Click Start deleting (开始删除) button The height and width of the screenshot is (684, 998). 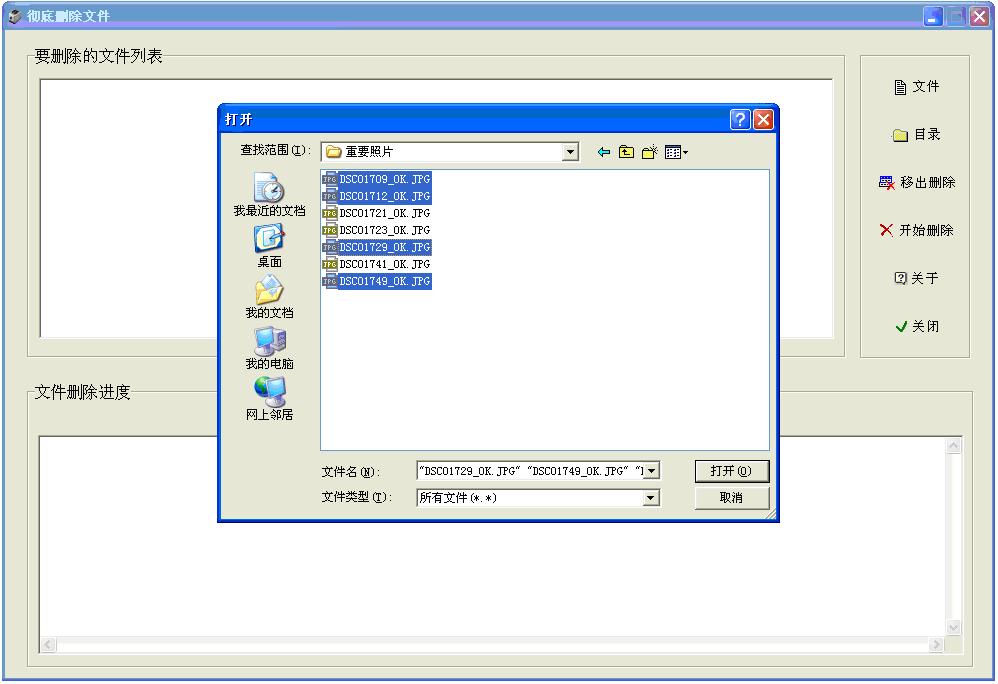[917, 230]
